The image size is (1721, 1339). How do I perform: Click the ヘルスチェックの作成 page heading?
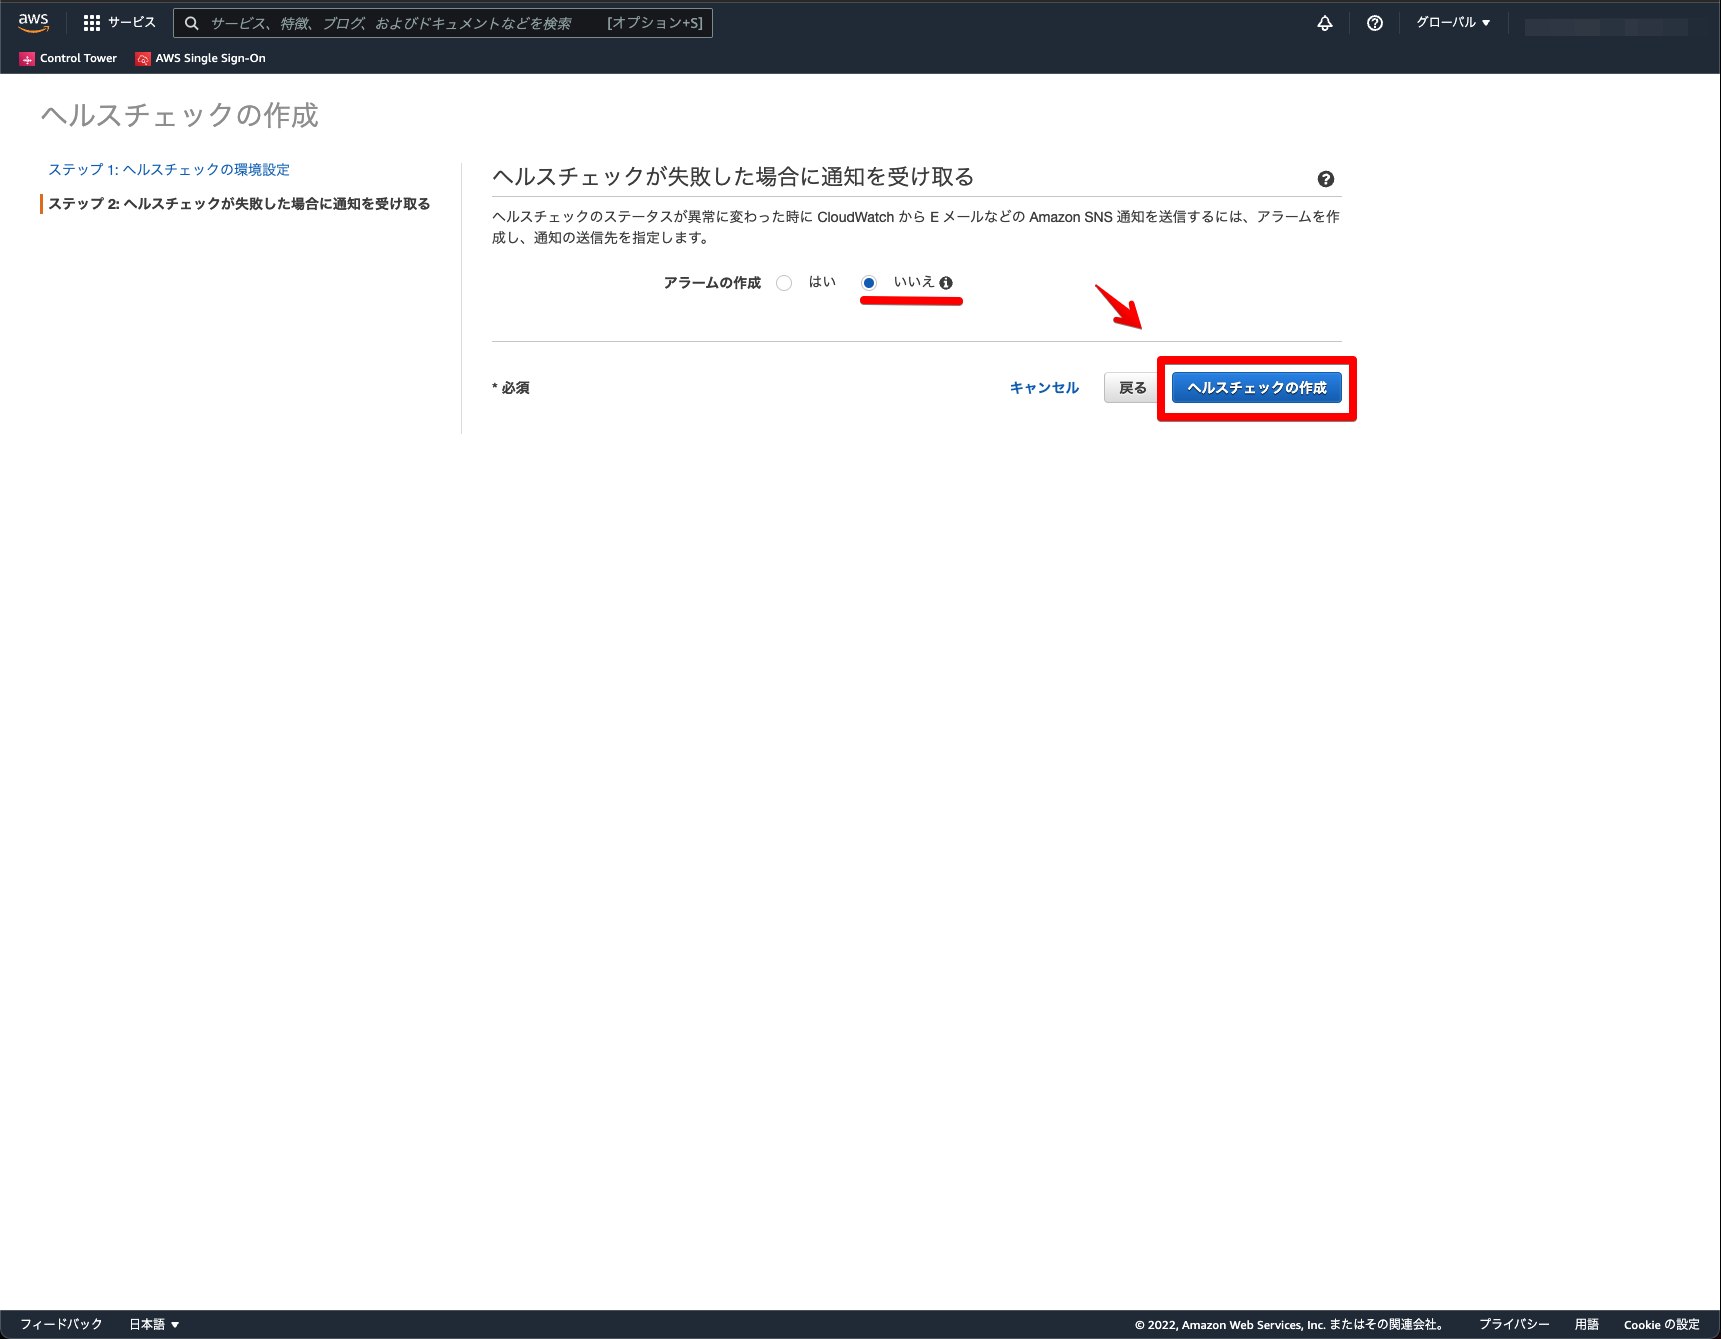click(179, 116)
